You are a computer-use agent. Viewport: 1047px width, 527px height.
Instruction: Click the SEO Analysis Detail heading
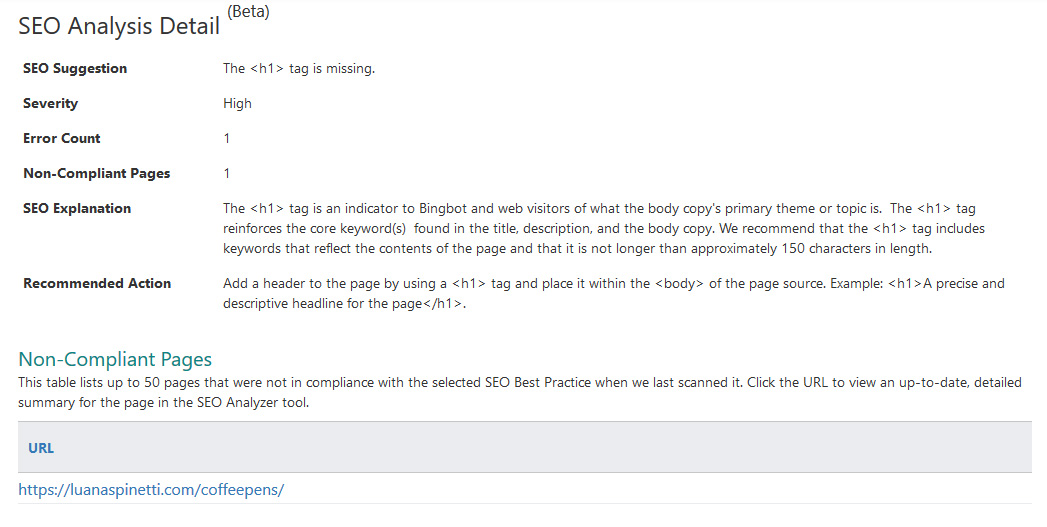tap(119, 27)
